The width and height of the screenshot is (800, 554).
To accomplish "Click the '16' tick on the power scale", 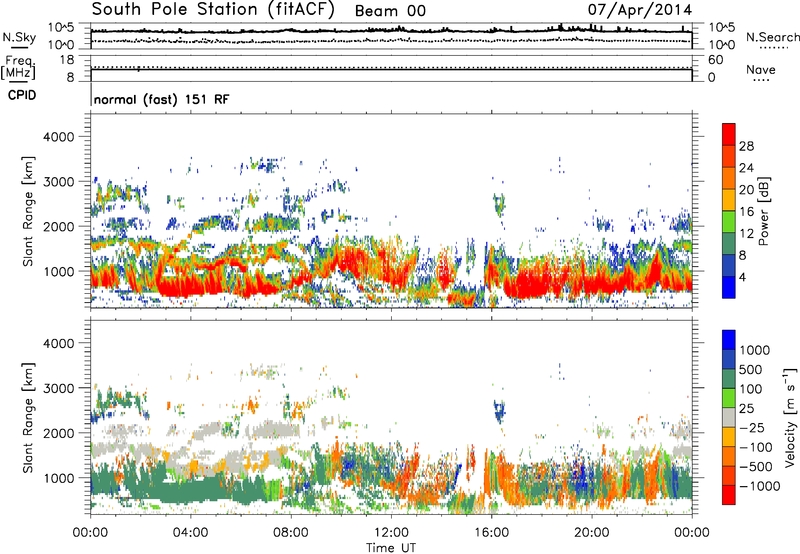I will [x=746, y=212].
